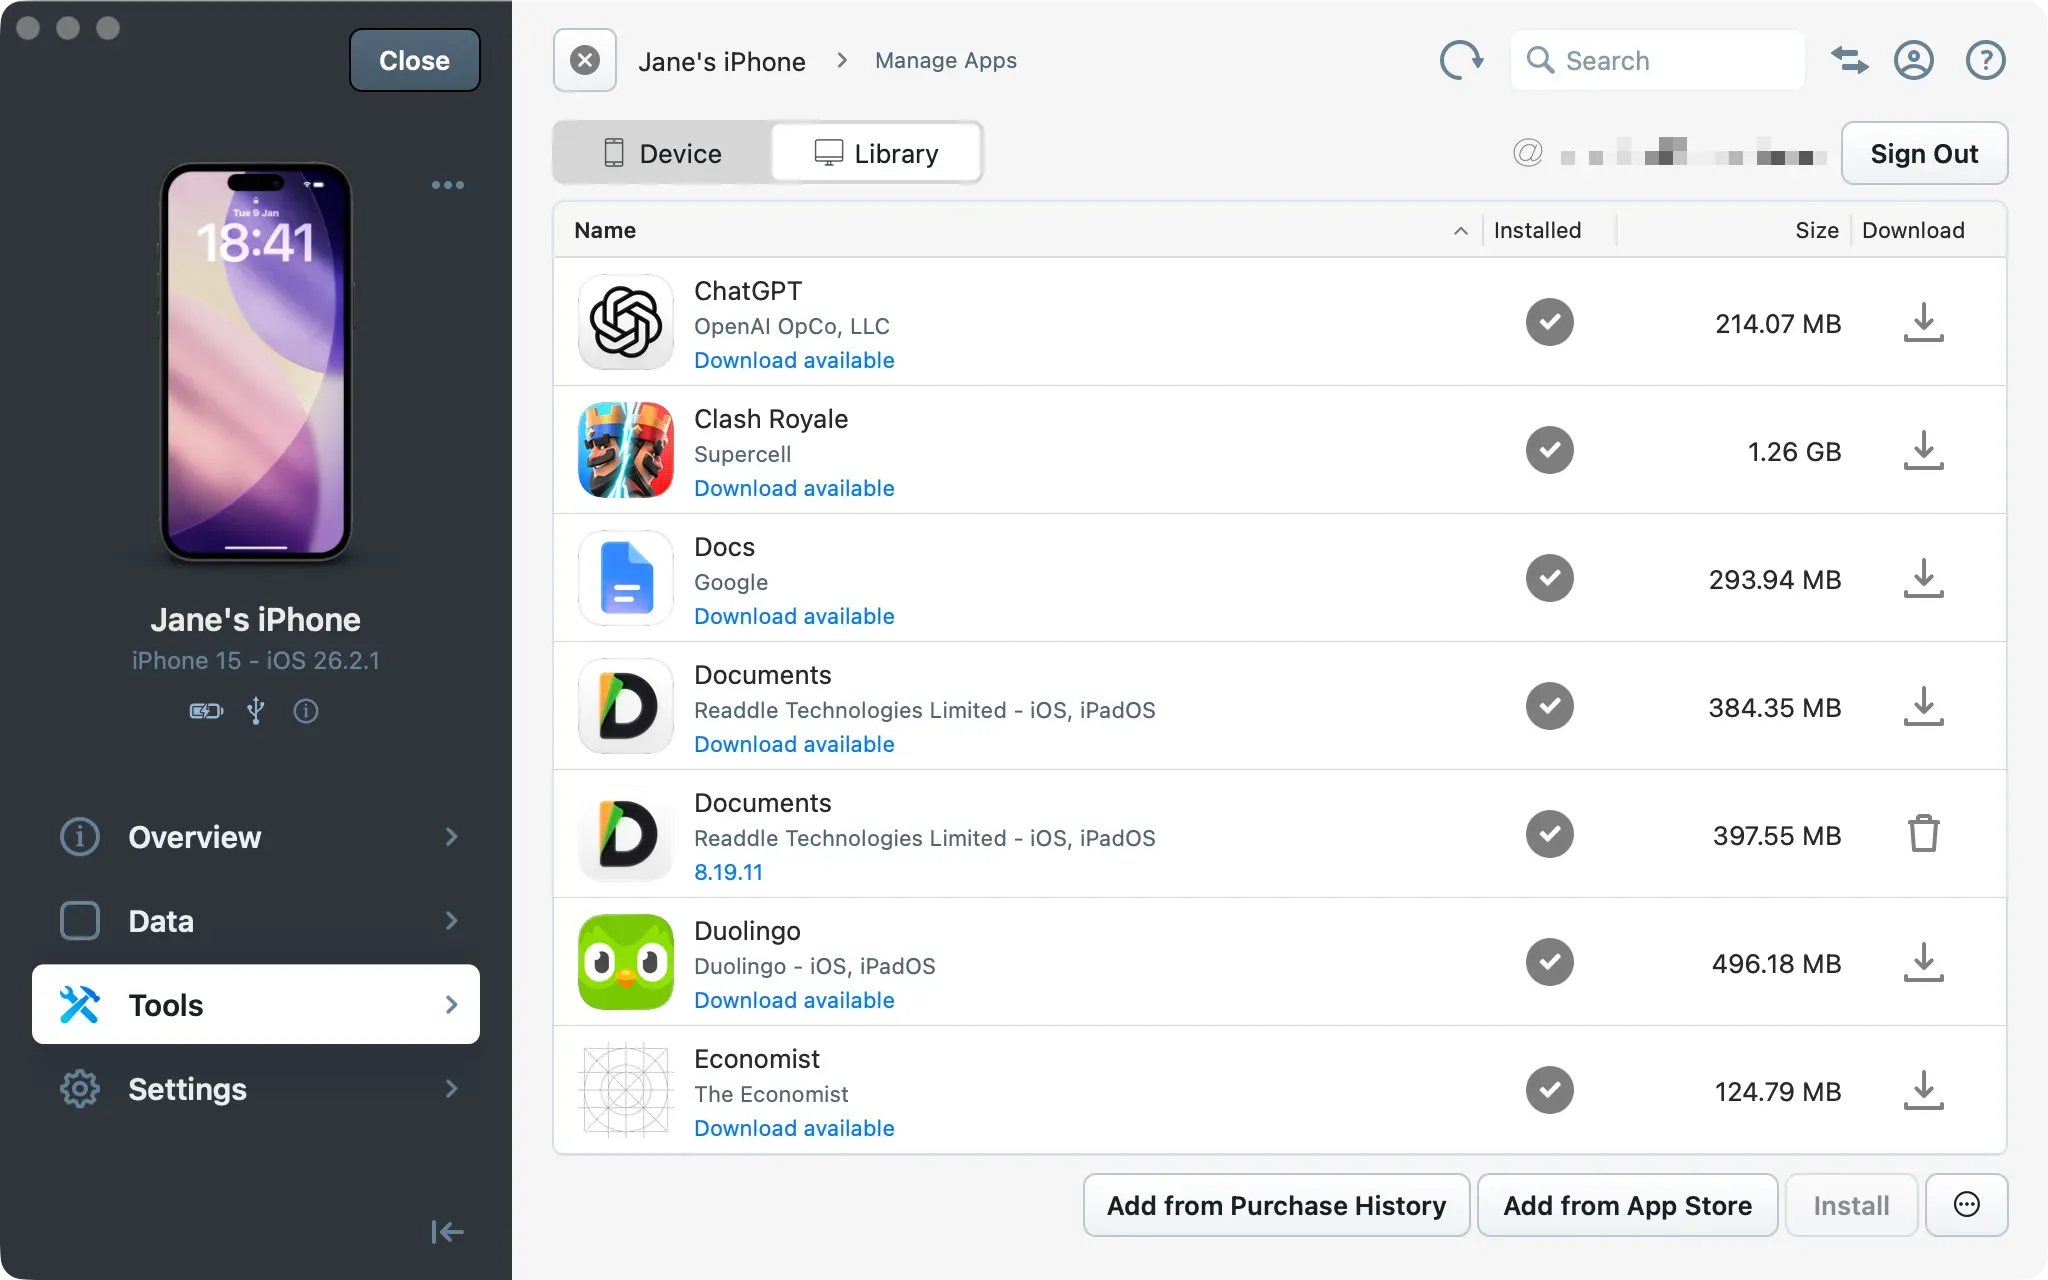Click the installed checkmark for ChatGPT

click(x=1549, y=322)
